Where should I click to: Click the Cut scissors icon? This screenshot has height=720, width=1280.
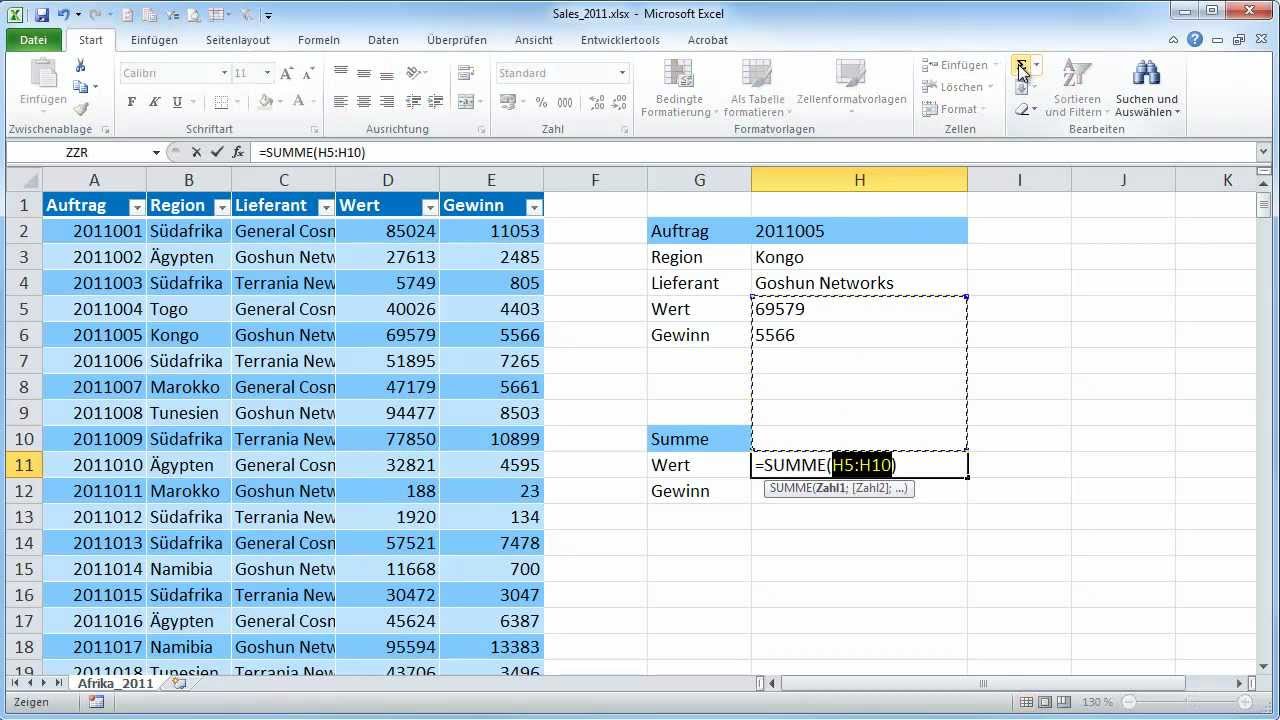coord(81,66)
